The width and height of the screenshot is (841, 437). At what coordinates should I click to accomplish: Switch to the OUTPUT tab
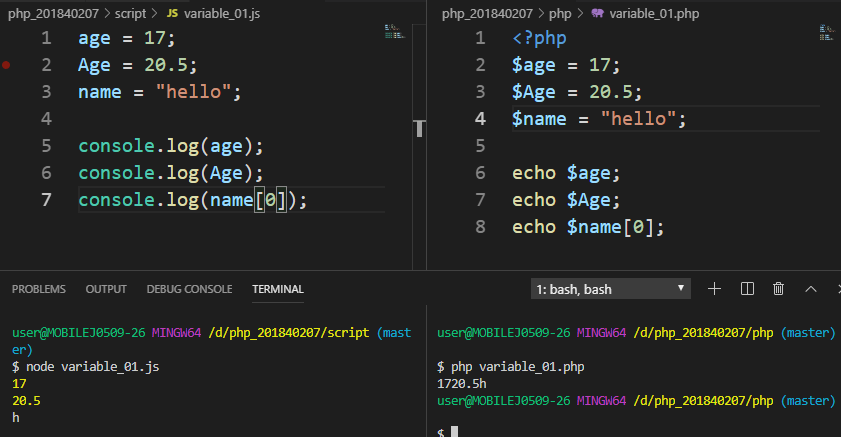(106, 289)
